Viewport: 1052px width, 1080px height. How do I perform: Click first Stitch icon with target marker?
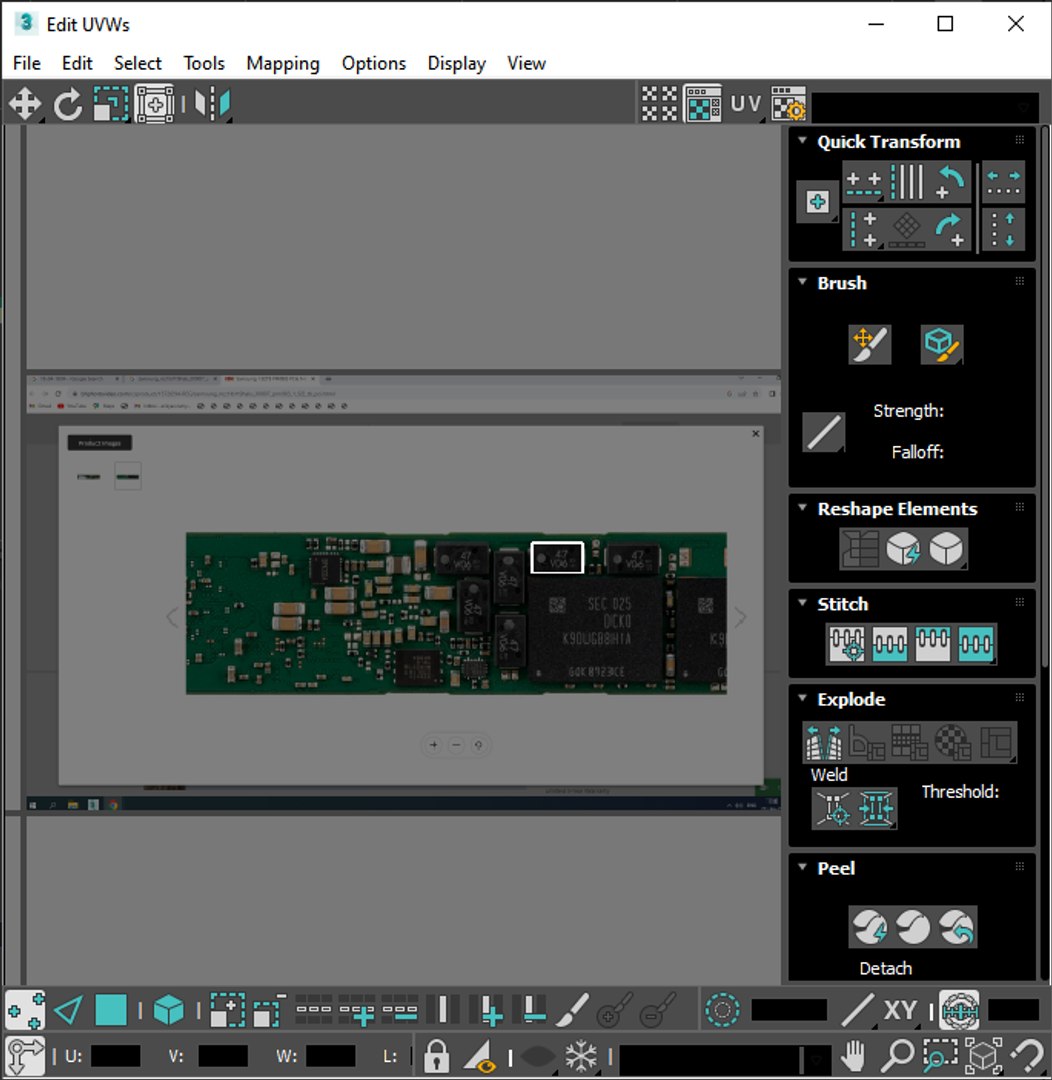tap(847, 644)
